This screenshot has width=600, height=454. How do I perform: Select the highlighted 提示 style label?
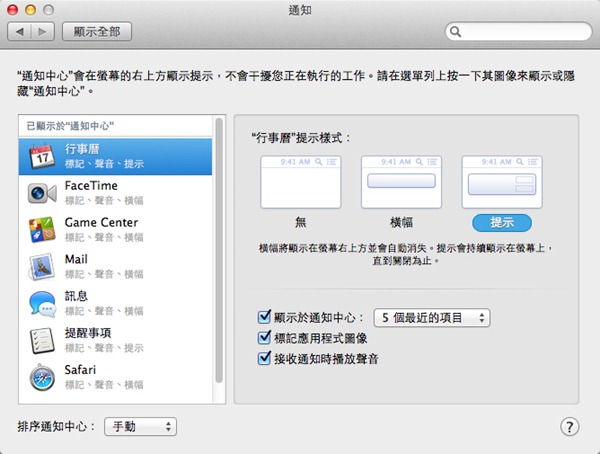pyautogui.click(x=502, y=222)
